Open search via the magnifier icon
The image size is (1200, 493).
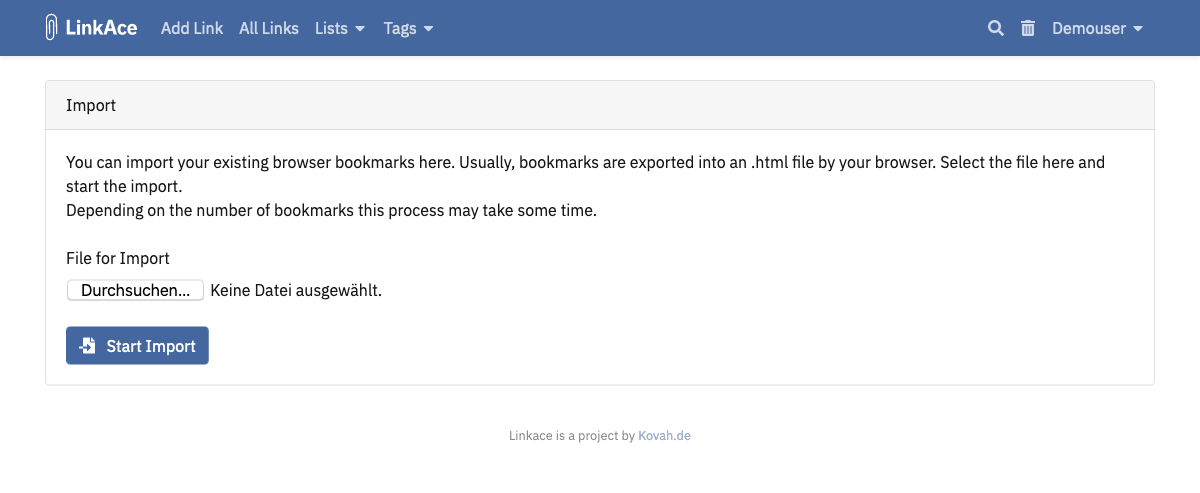pos(995,28)
